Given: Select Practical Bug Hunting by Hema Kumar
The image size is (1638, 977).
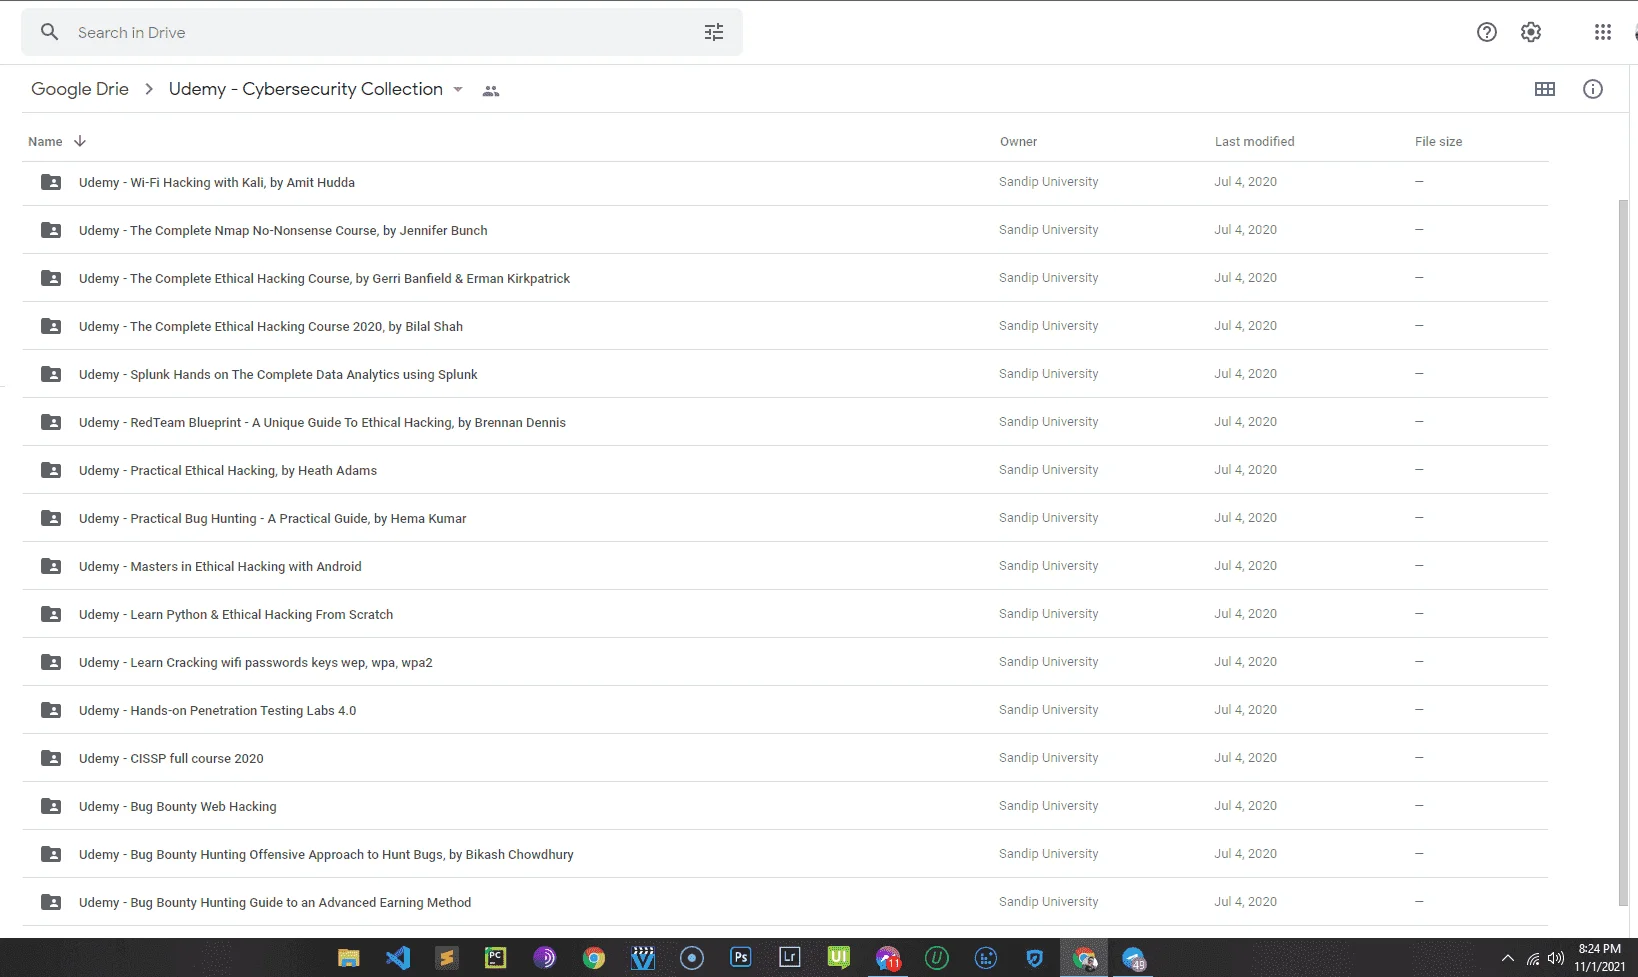Looking at the screenshot, I should (x=785, y=518).
